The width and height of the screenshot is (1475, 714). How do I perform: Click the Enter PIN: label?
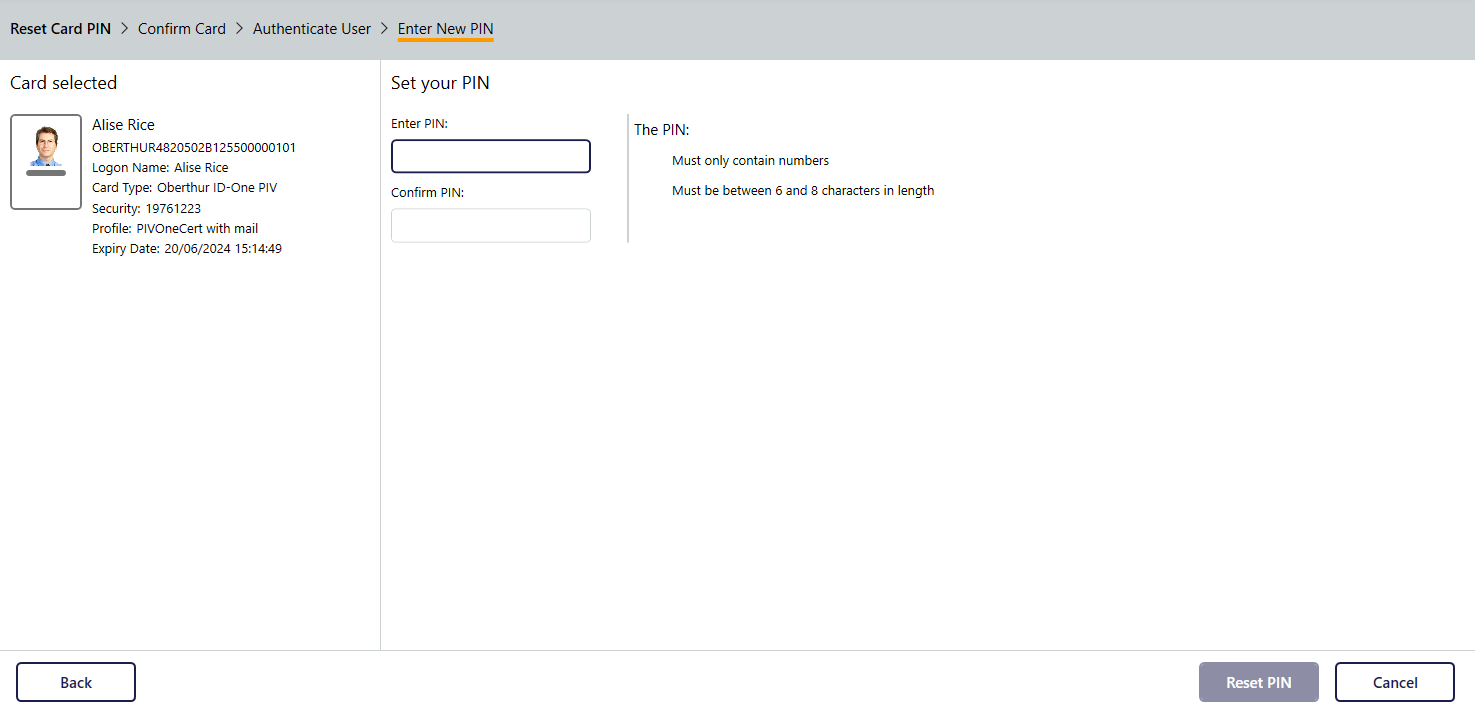[x=419, y=123]
